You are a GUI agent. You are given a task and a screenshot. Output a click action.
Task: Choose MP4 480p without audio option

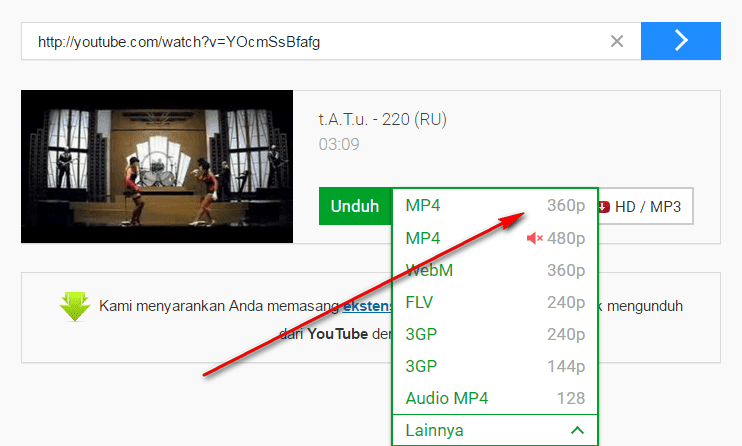[x=495, y=238]
